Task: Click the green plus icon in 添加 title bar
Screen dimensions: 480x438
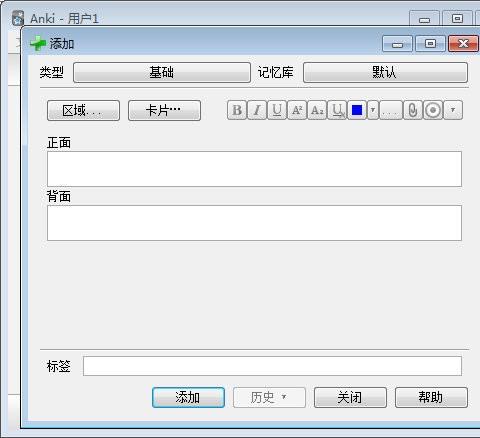Action: 38,44
